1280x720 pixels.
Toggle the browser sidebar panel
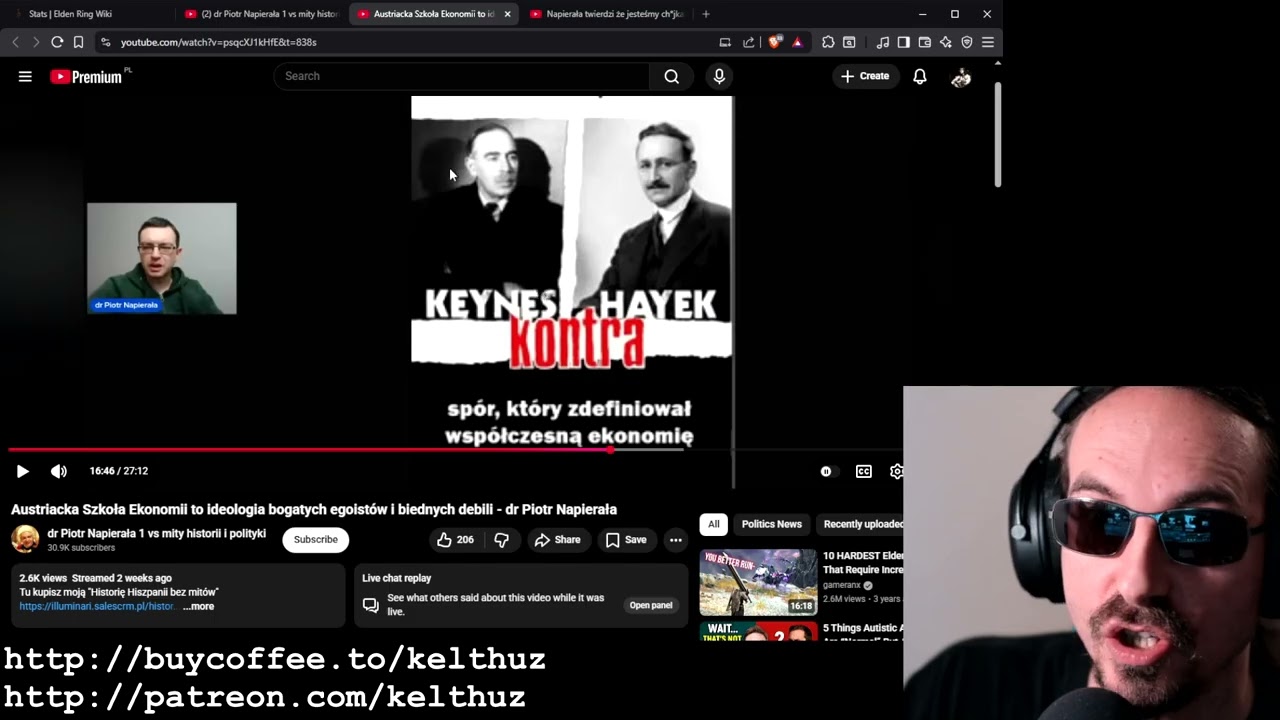coord(904,42)
